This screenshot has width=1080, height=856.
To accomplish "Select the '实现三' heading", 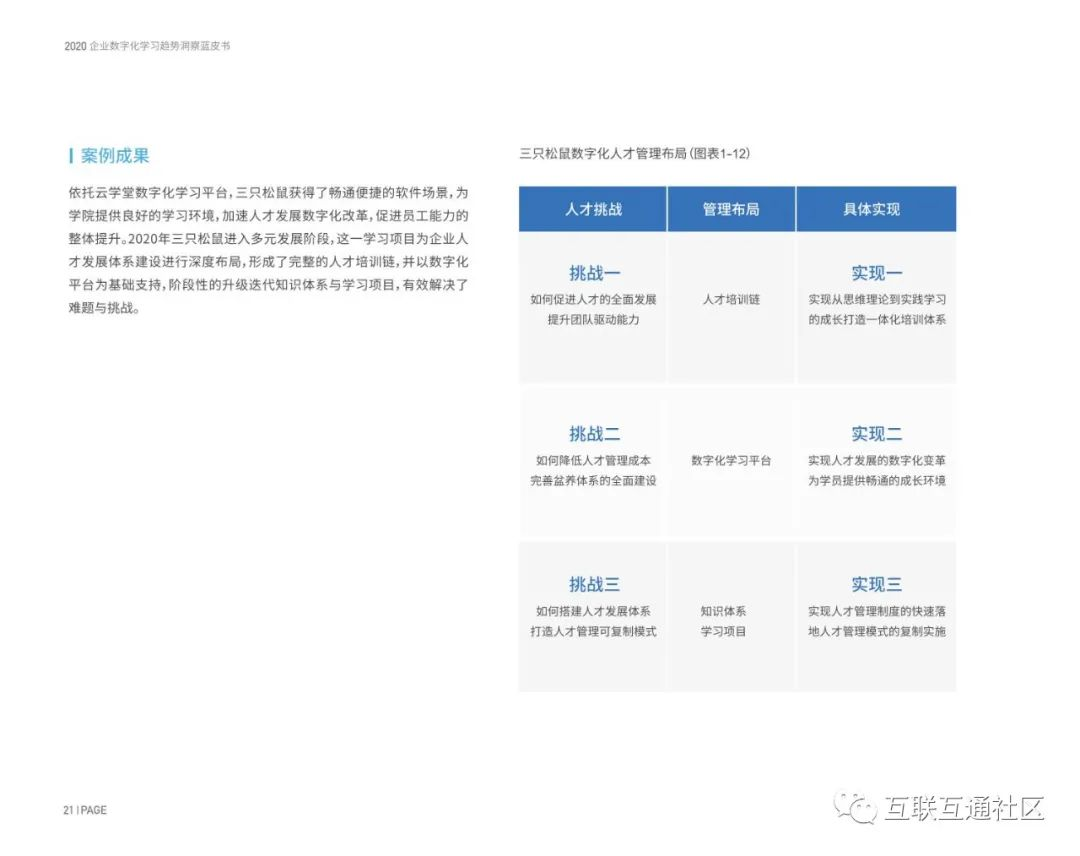I will pyautogui.click(x=876, y=585).
